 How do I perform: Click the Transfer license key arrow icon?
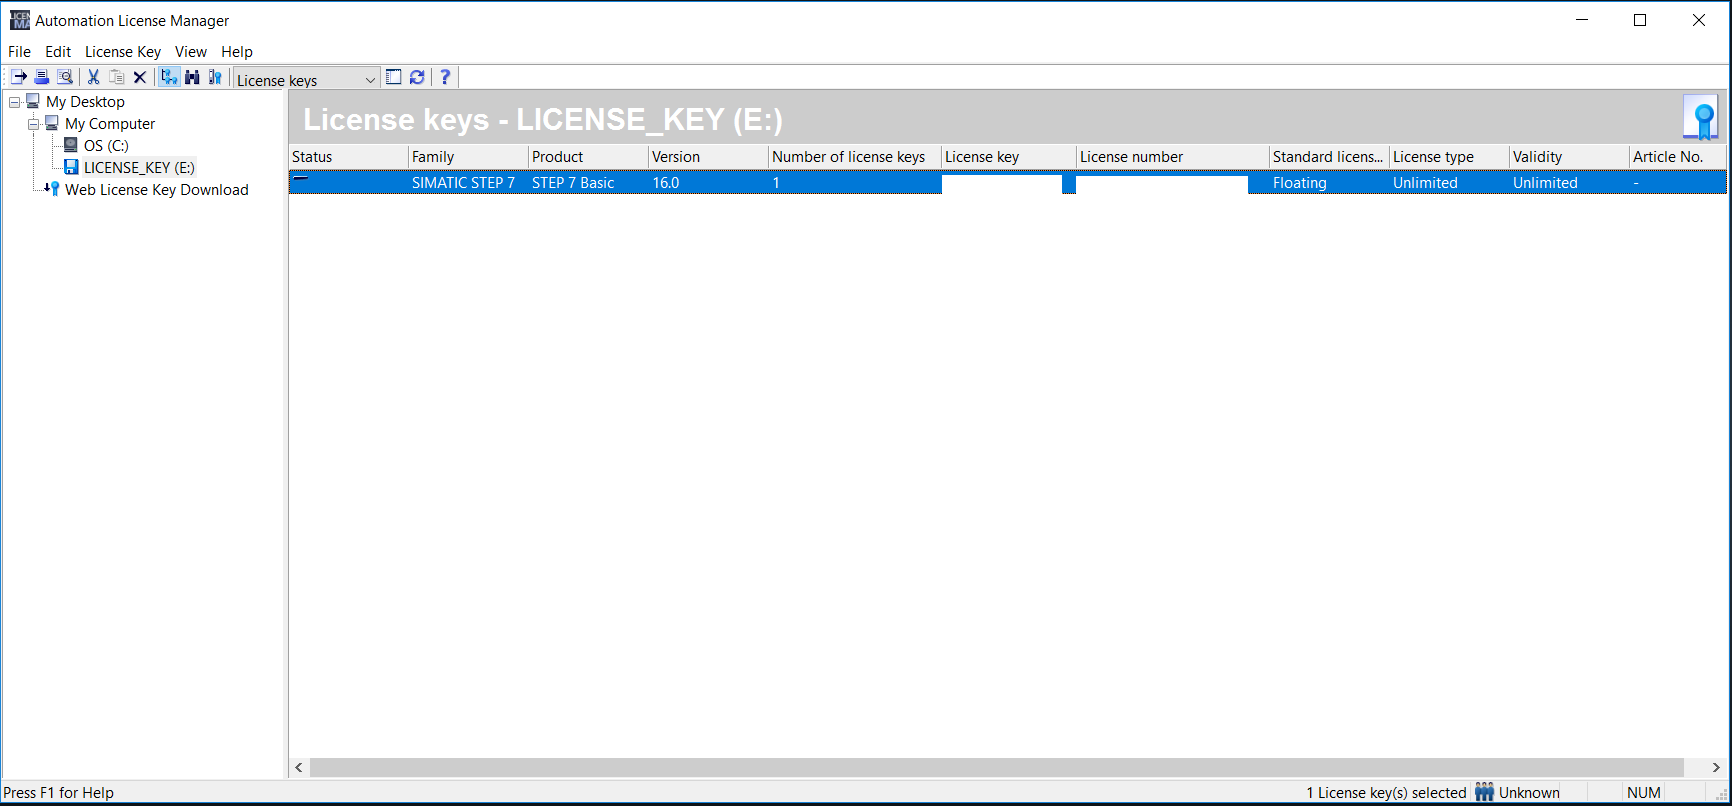pos(19,77)
